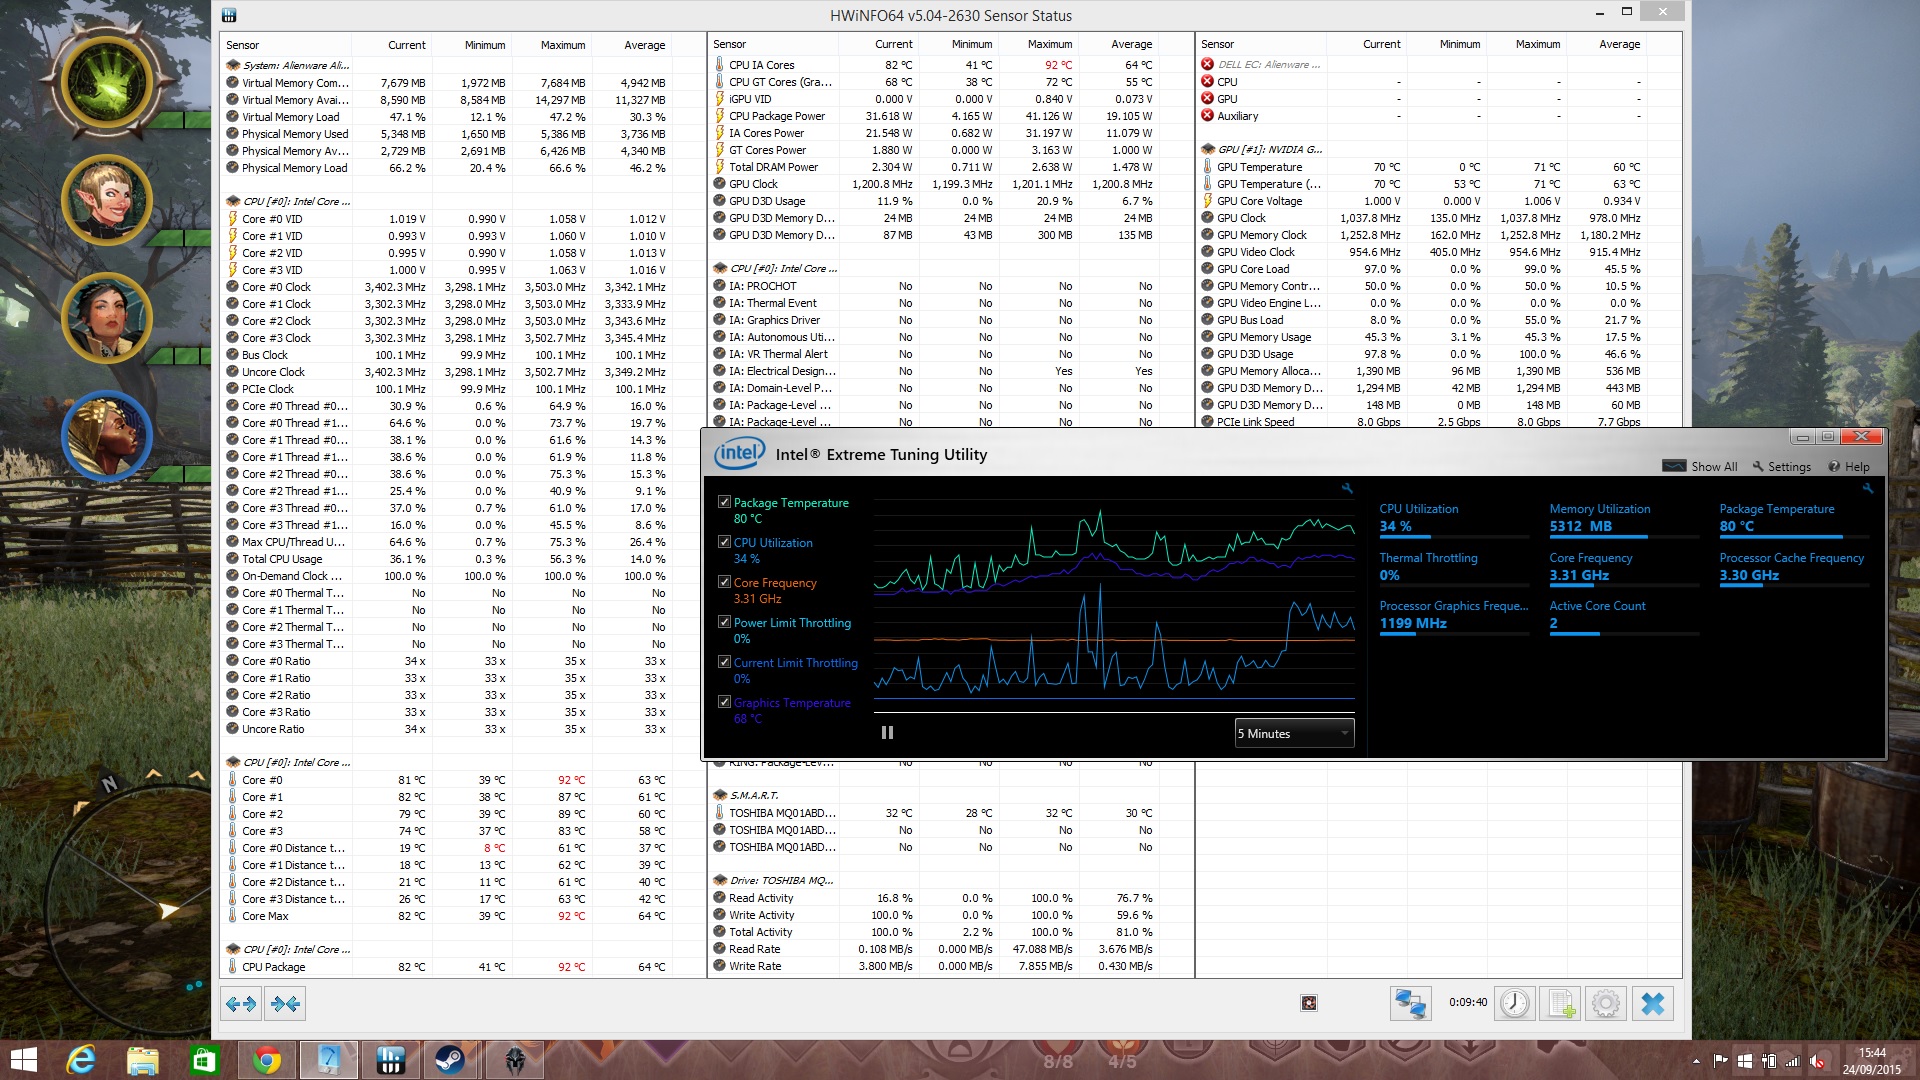Open the 5 Minutes time range dropdown
Viewport: 1920px width, 1080px height.
[1294, 733]
